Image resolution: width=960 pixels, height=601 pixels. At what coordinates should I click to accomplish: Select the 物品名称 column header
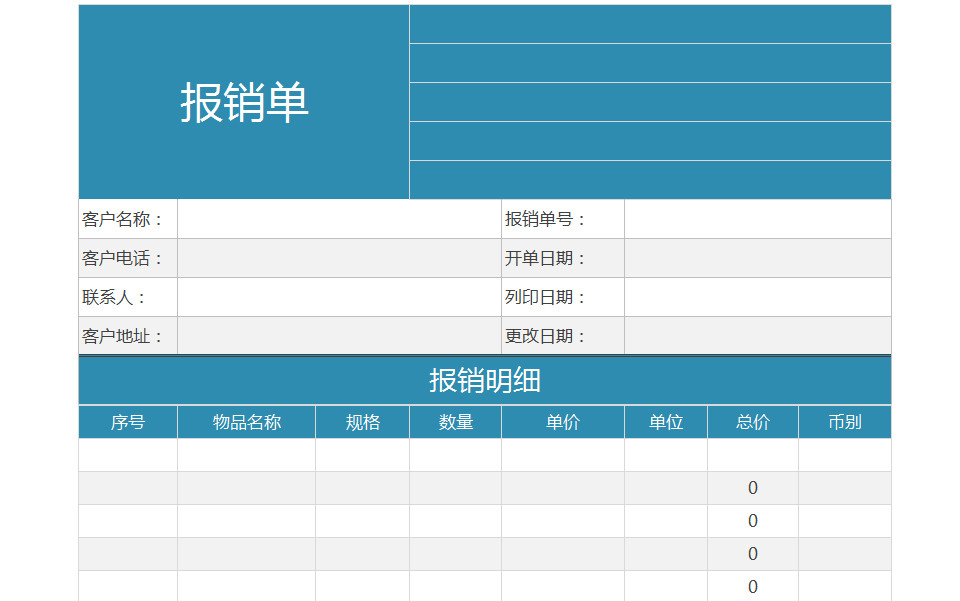(247, 422)
